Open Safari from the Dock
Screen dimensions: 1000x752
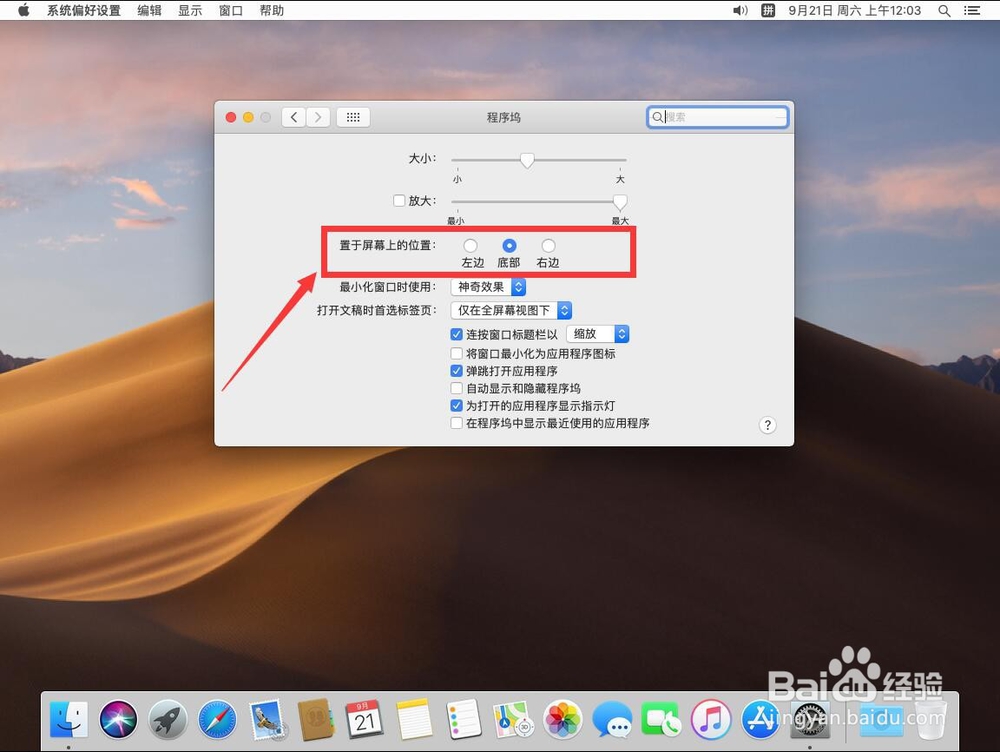coord(217,719)
